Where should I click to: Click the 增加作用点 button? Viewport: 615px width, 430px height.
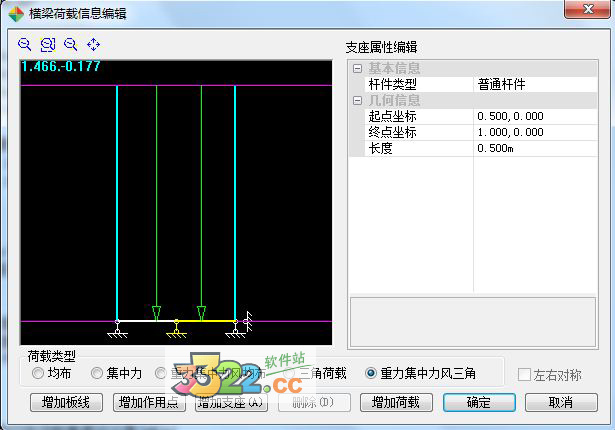(x=149, y=403)
